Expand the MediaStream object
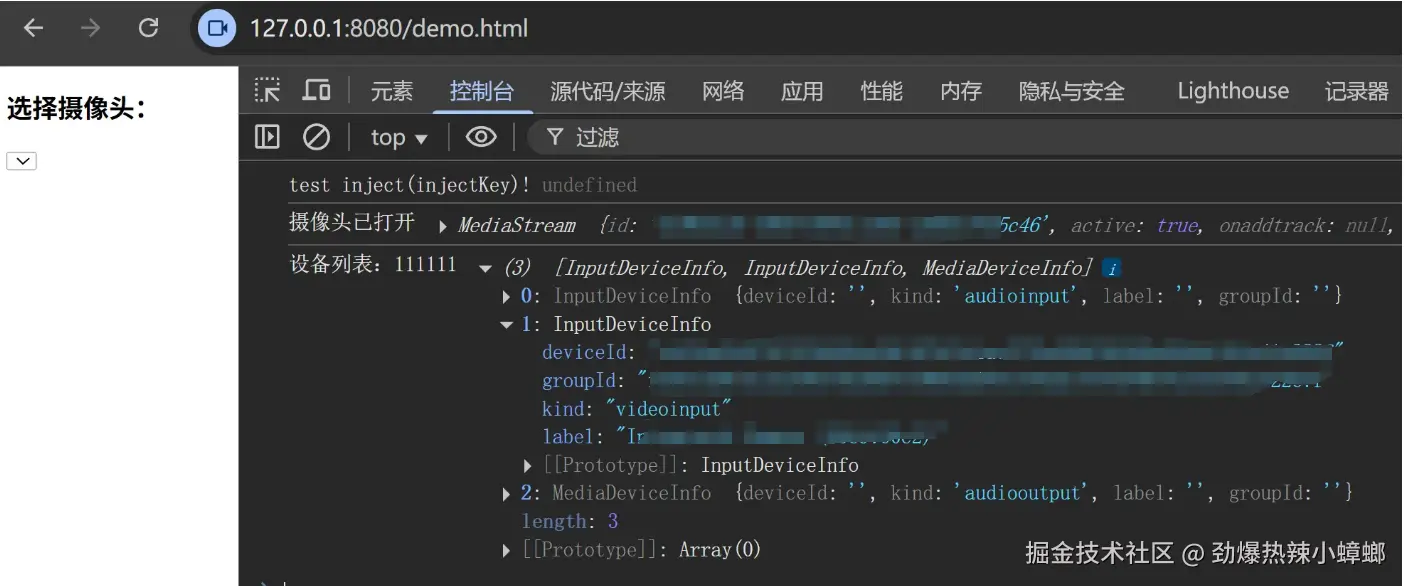This screenshot has width=1405, height=586. pyautogui.click(x=442, y=227)
